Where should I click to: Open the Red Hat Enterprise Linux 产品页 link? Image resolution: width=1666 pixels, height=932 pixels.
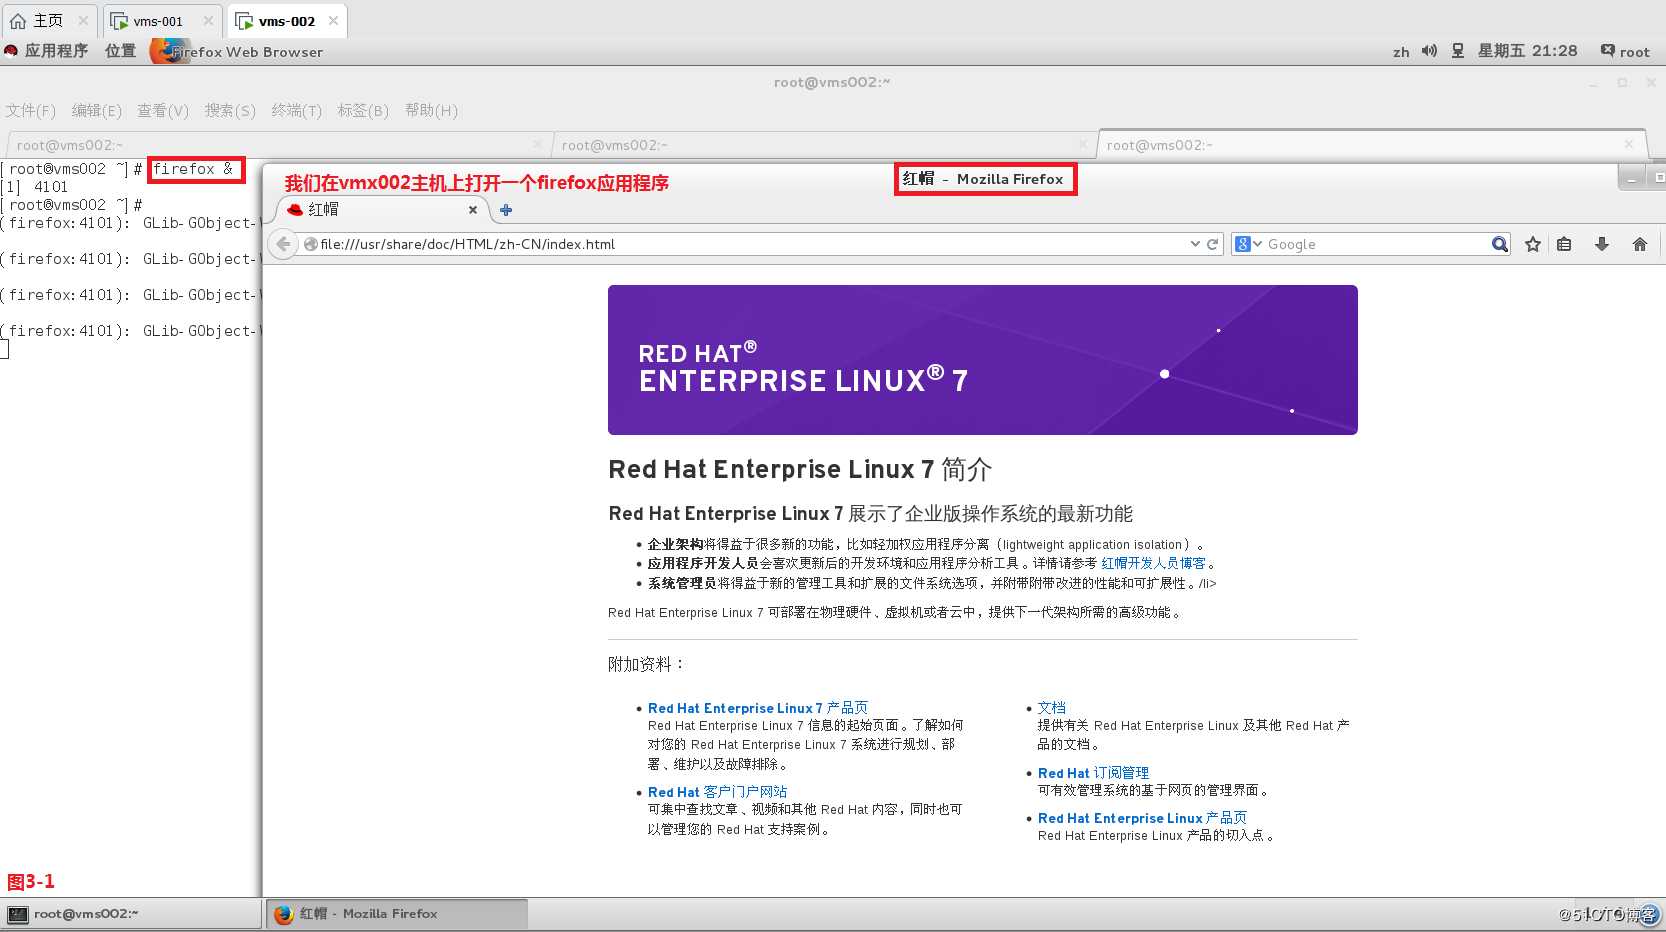click(x=1142, y=818)
